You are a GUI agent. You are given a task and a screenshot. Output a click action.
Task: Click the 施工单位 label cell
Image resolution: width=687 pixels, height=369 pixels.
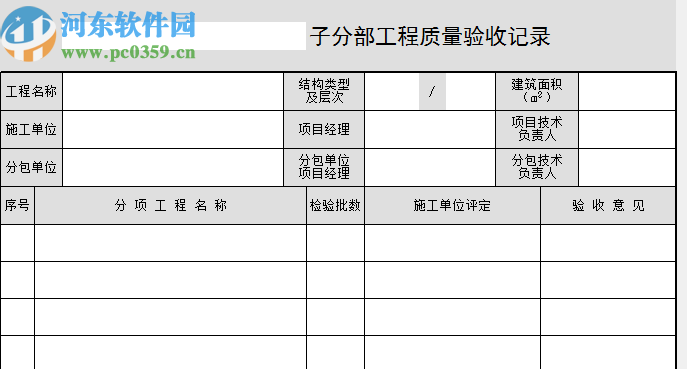pyautogui.click(x=32, y=129)
